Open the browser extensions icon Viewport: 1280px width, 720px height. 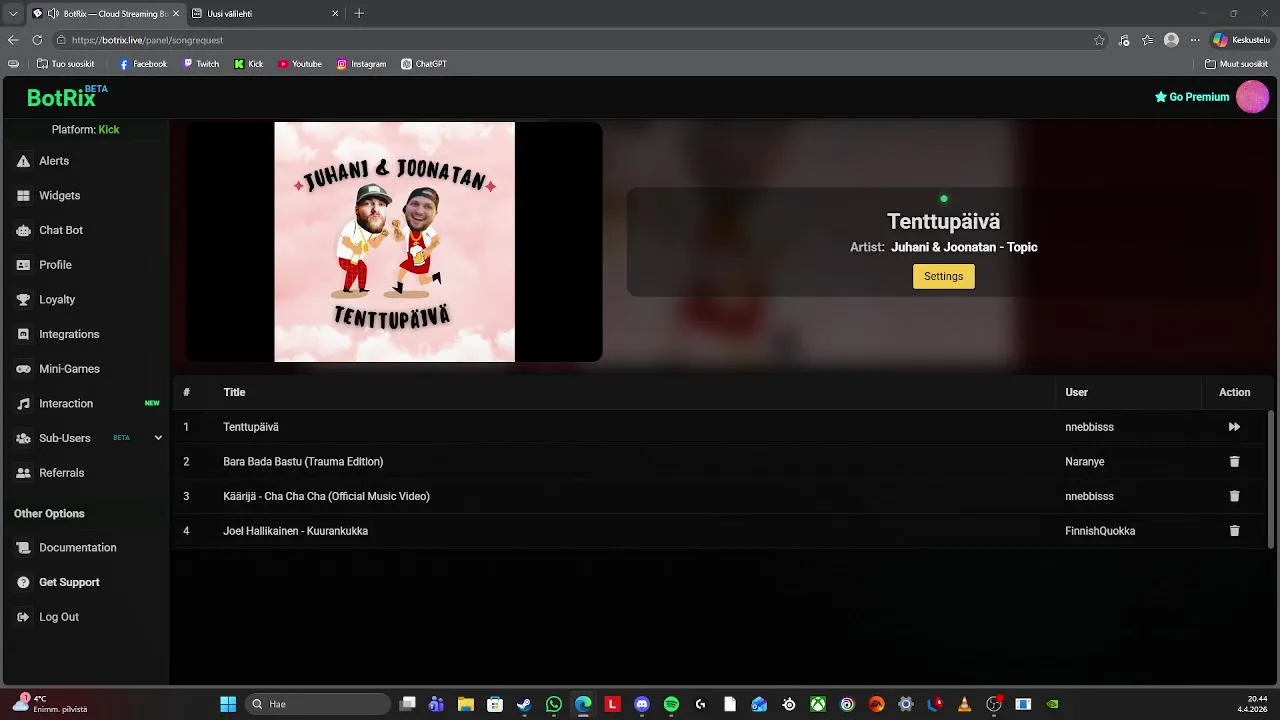pyautogui.click(x=1124, y=40)
